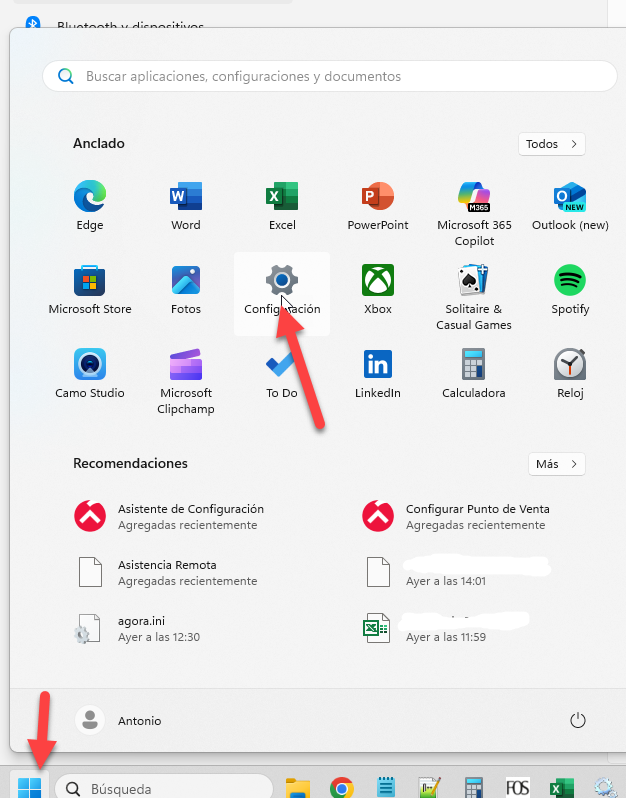
Task: Start PowerPoint from the Start menu
Action: pos(378,206)
